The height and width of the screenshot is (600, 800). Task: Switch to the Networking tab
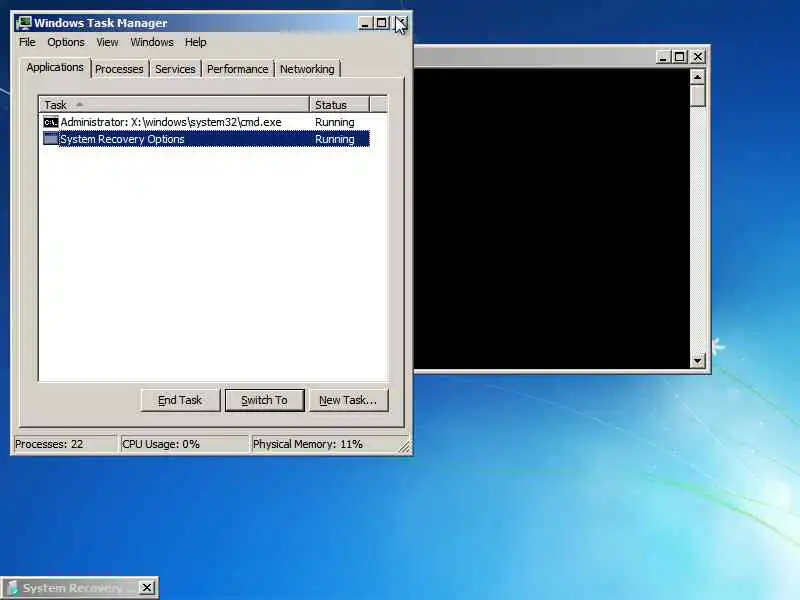click(x=307, y=69)
